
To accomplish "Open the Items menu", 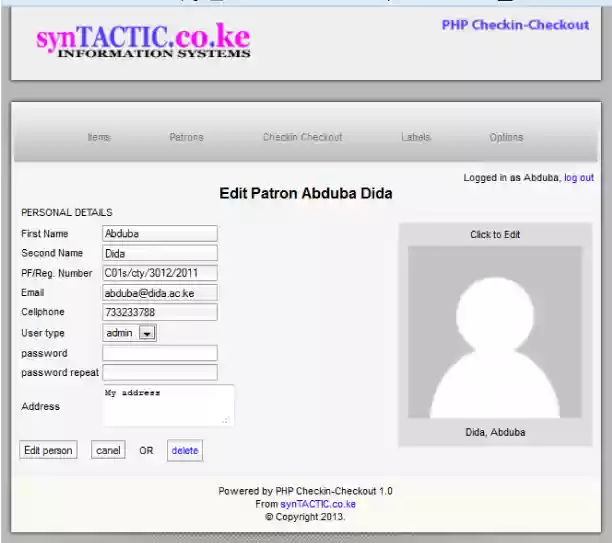I will (x=99, y=137).
